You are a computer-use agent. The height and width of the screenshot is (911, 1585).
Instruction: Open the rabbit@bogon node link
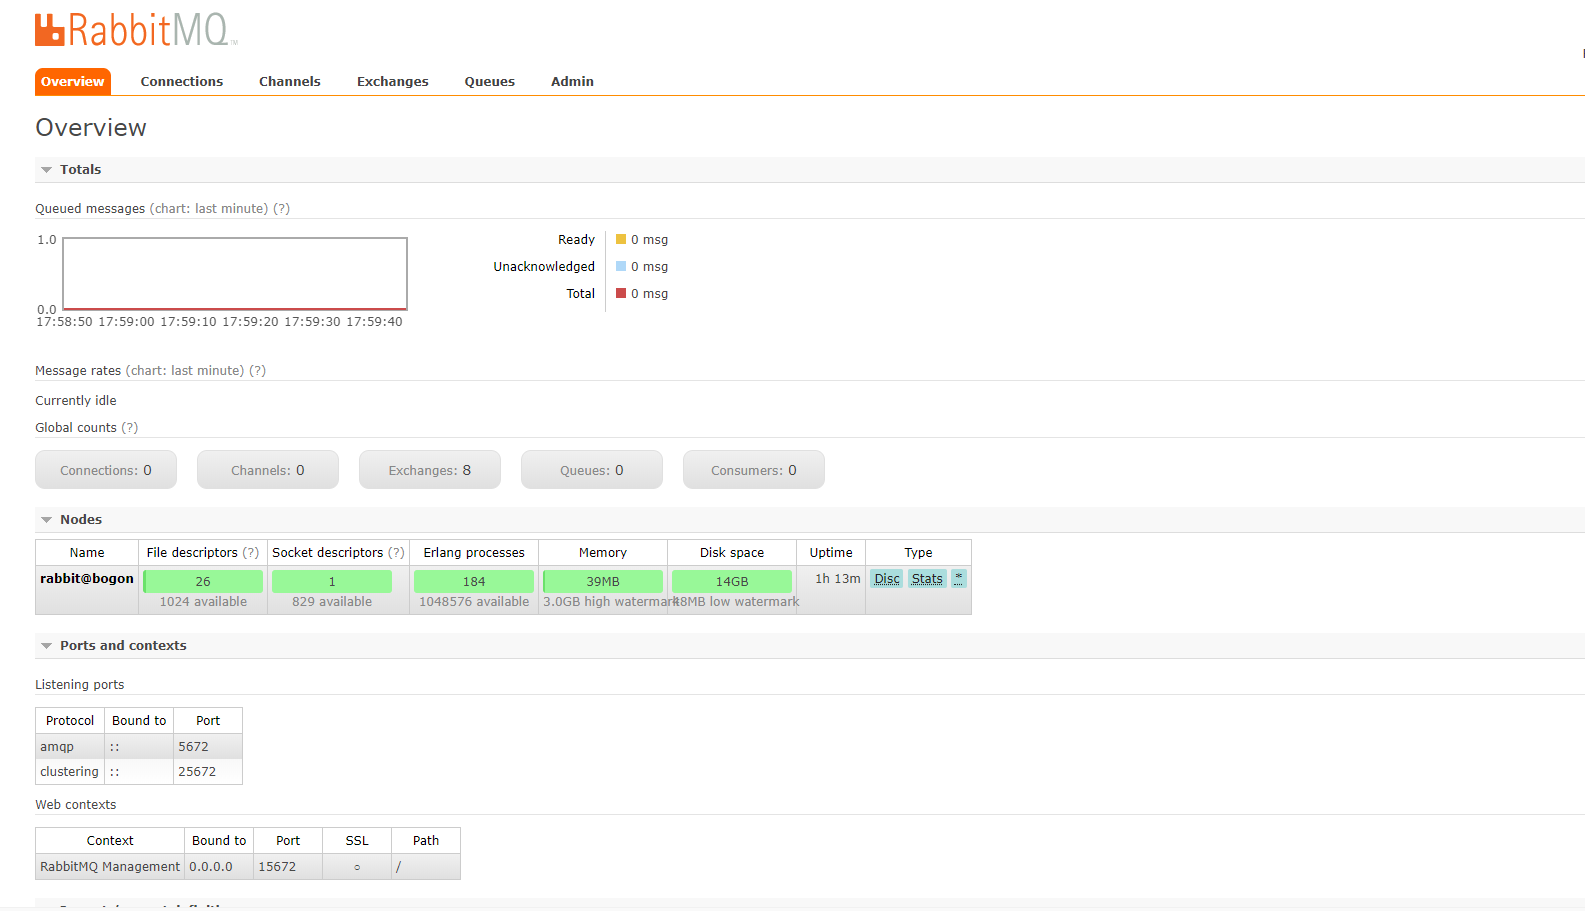coord(87,579)
